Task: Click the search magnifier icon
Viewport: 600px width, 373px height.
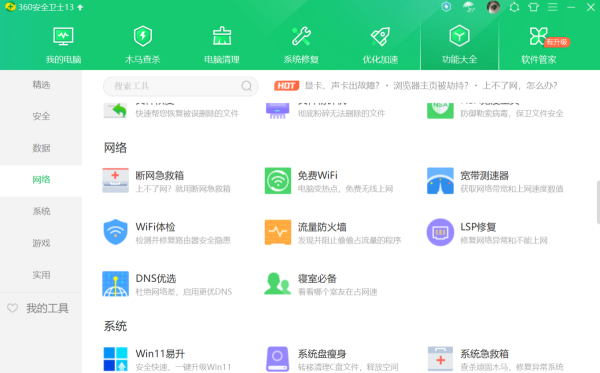Action: [x=247, y=86]
